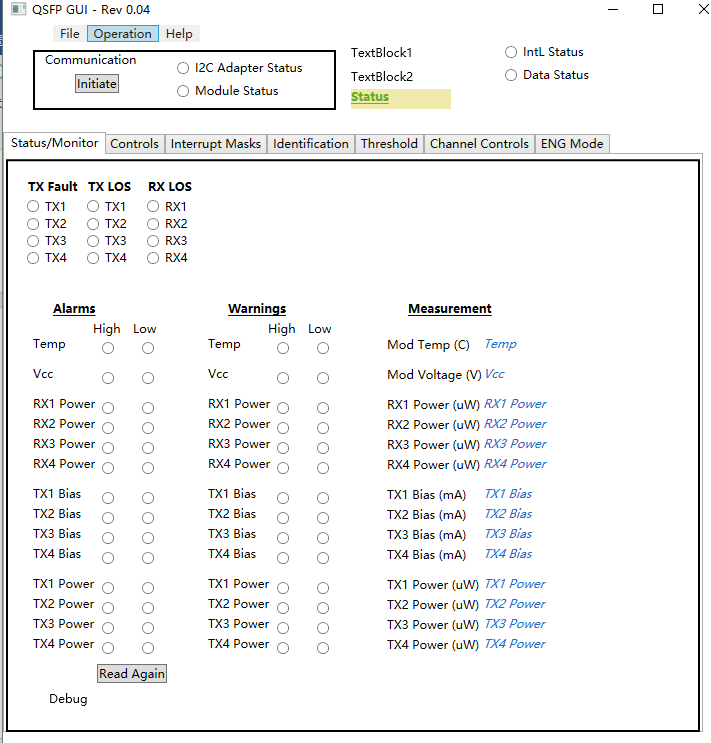
Task: Toggle the IntL Status radio button
Action: pos(510,52)
